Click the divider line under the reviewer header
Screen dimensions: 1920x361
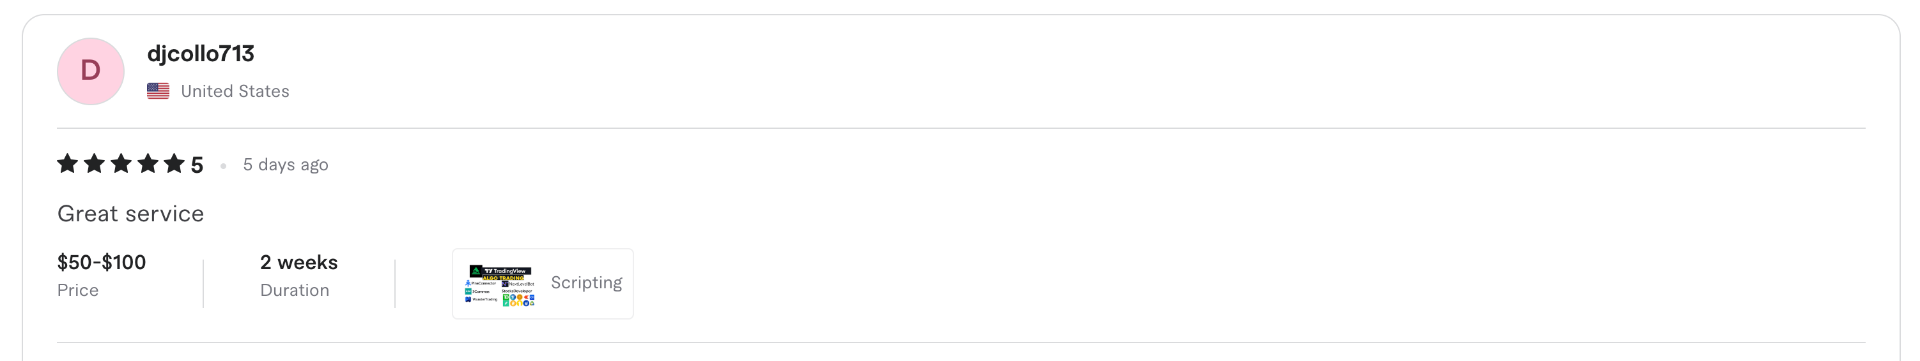tap(961, 128)
